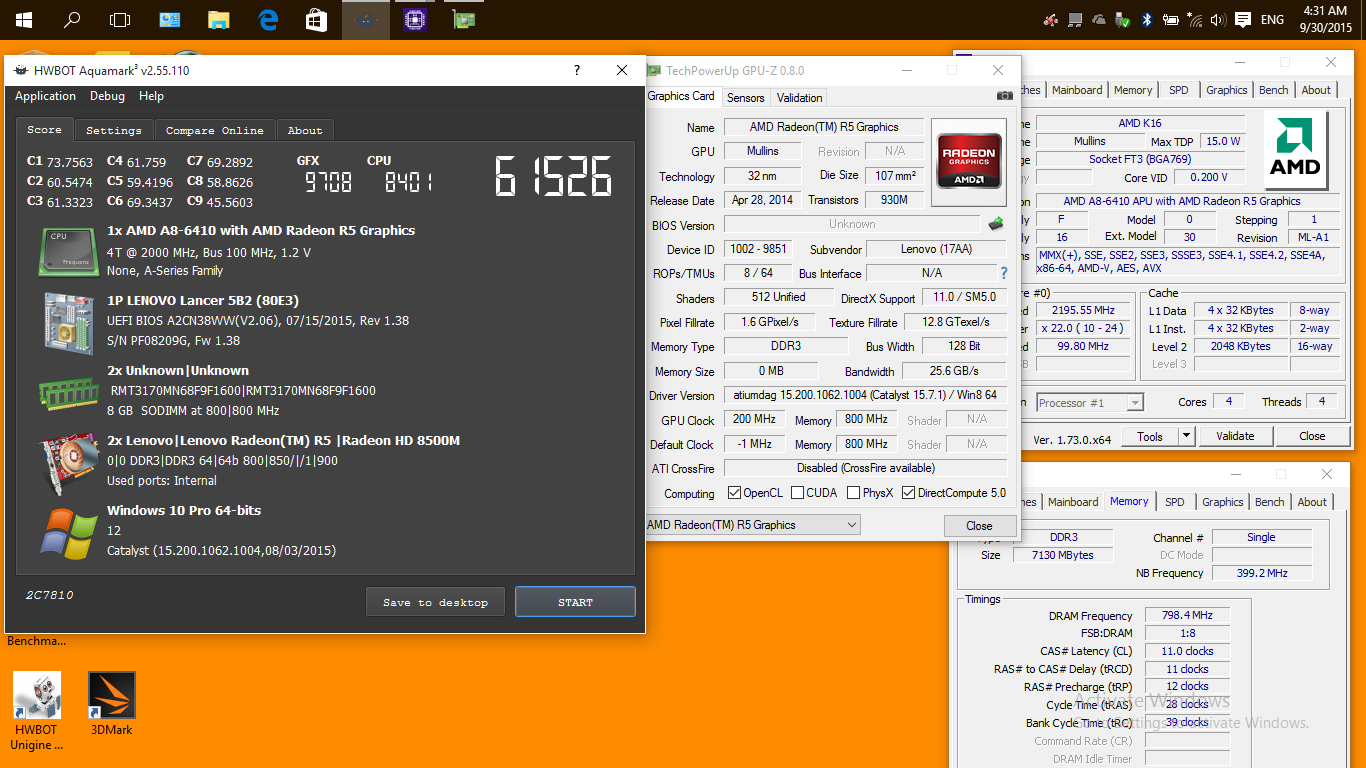Select the CPU-Z purple chip taskbar icon
Screen dimensions: 1366x768
415,19
